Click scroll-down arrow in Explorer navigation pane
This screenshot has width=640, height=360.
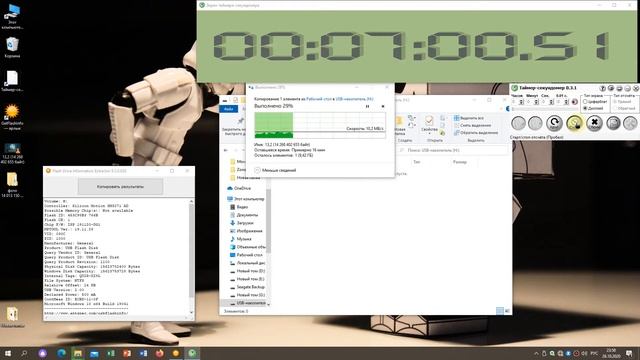[268, 304]
